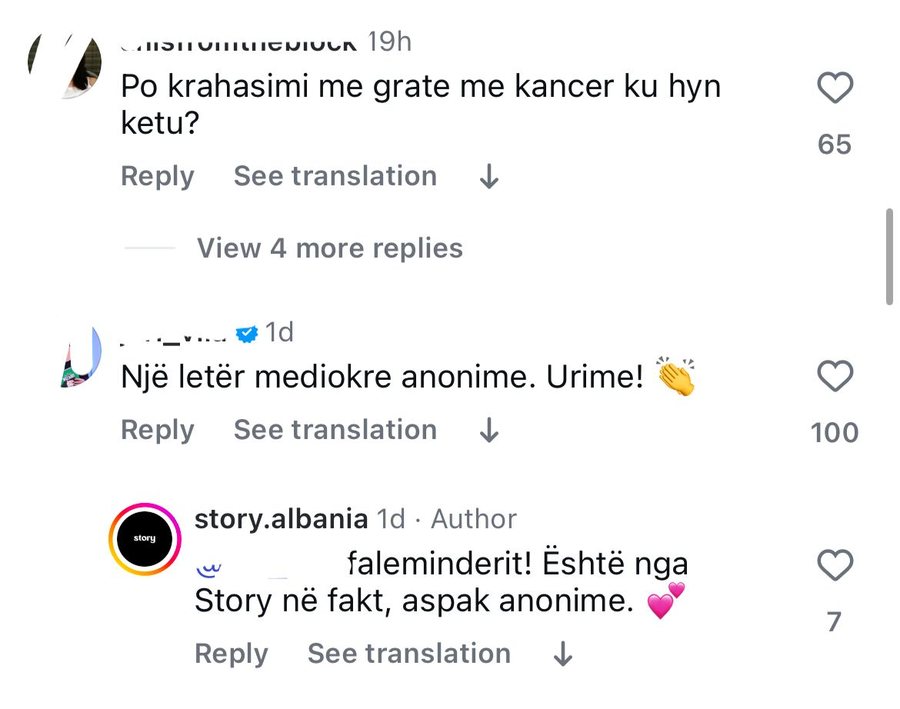Screen dimensions: 900x709
Task: See translation of Një letër mediokre comment
Action: pyautogui.click(x=335, y=430)
